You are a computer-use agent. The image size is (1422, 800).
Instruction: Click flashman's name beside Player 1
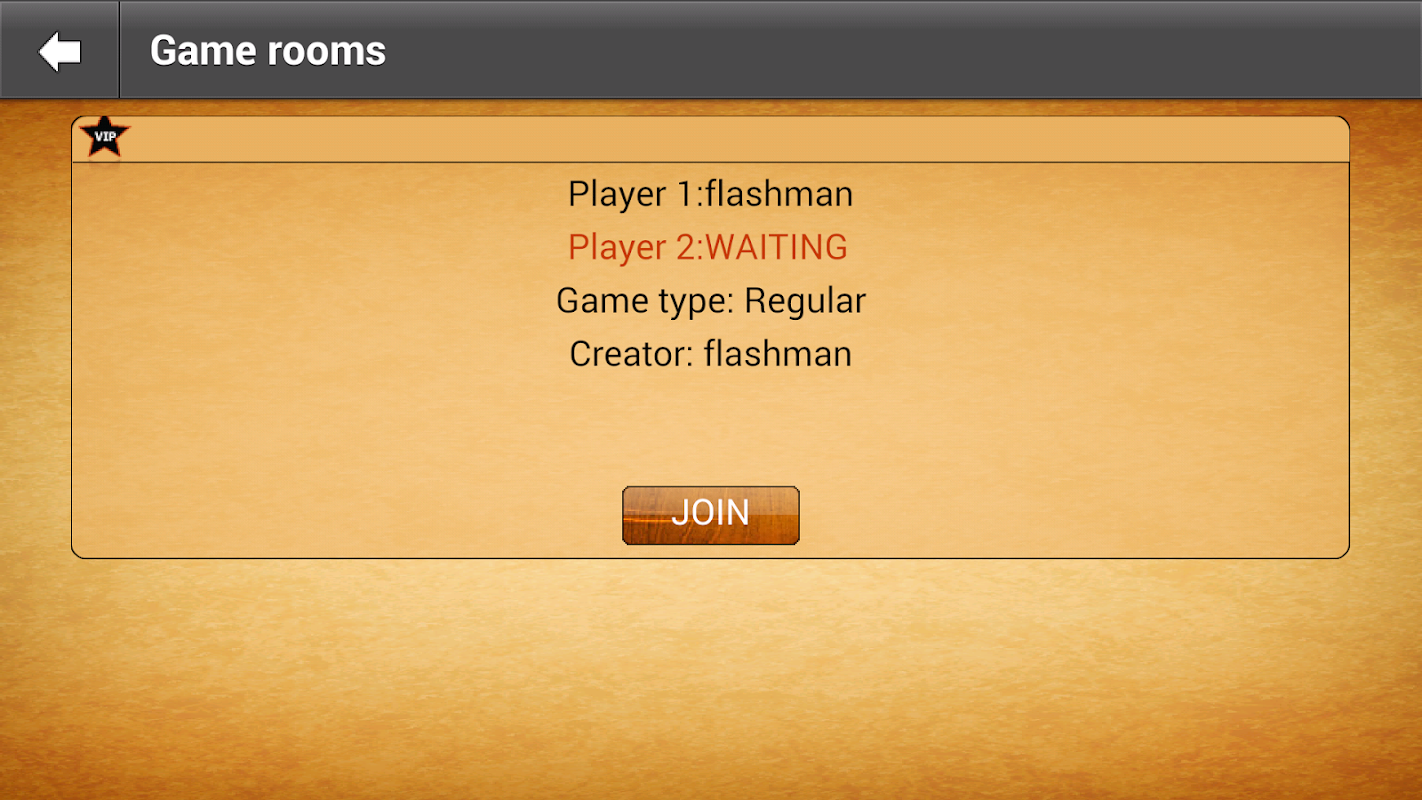pos(779,194)
